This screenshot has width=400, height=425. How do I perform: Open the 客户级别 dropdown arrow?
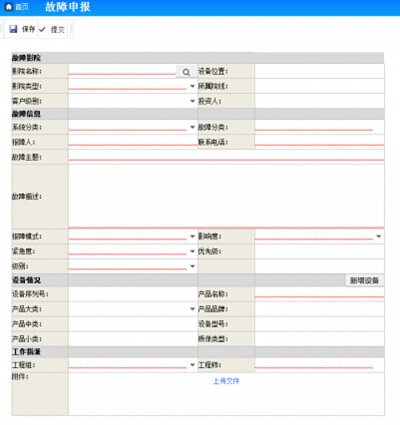click(192, 101)
